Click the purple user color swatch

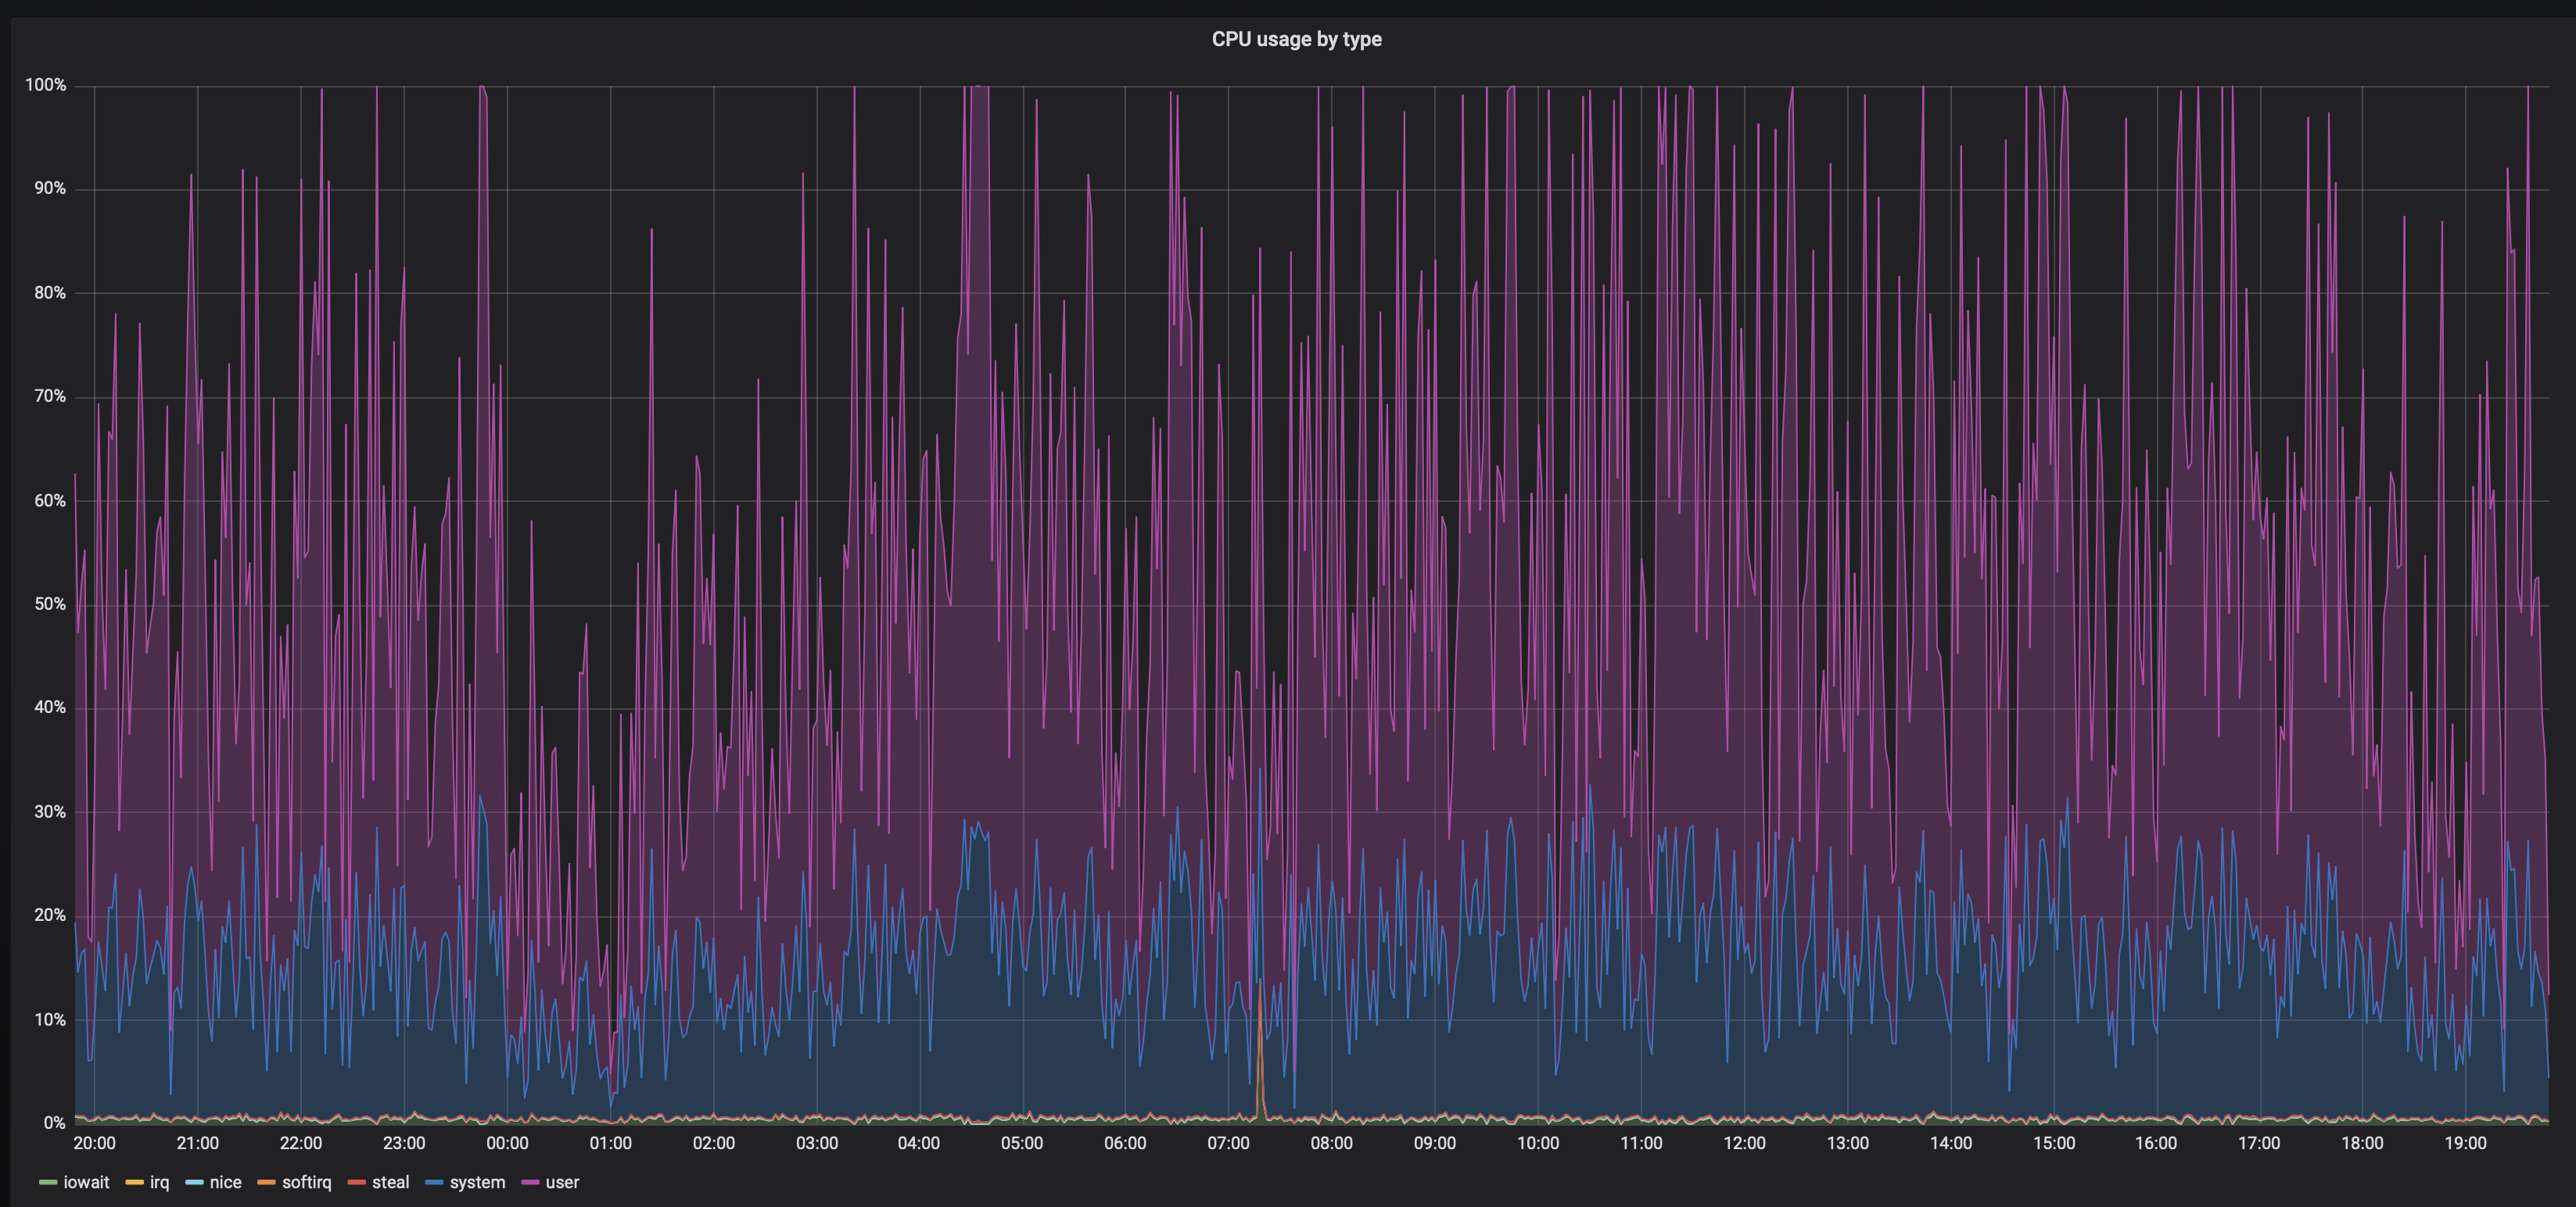tap(530, 1183)
